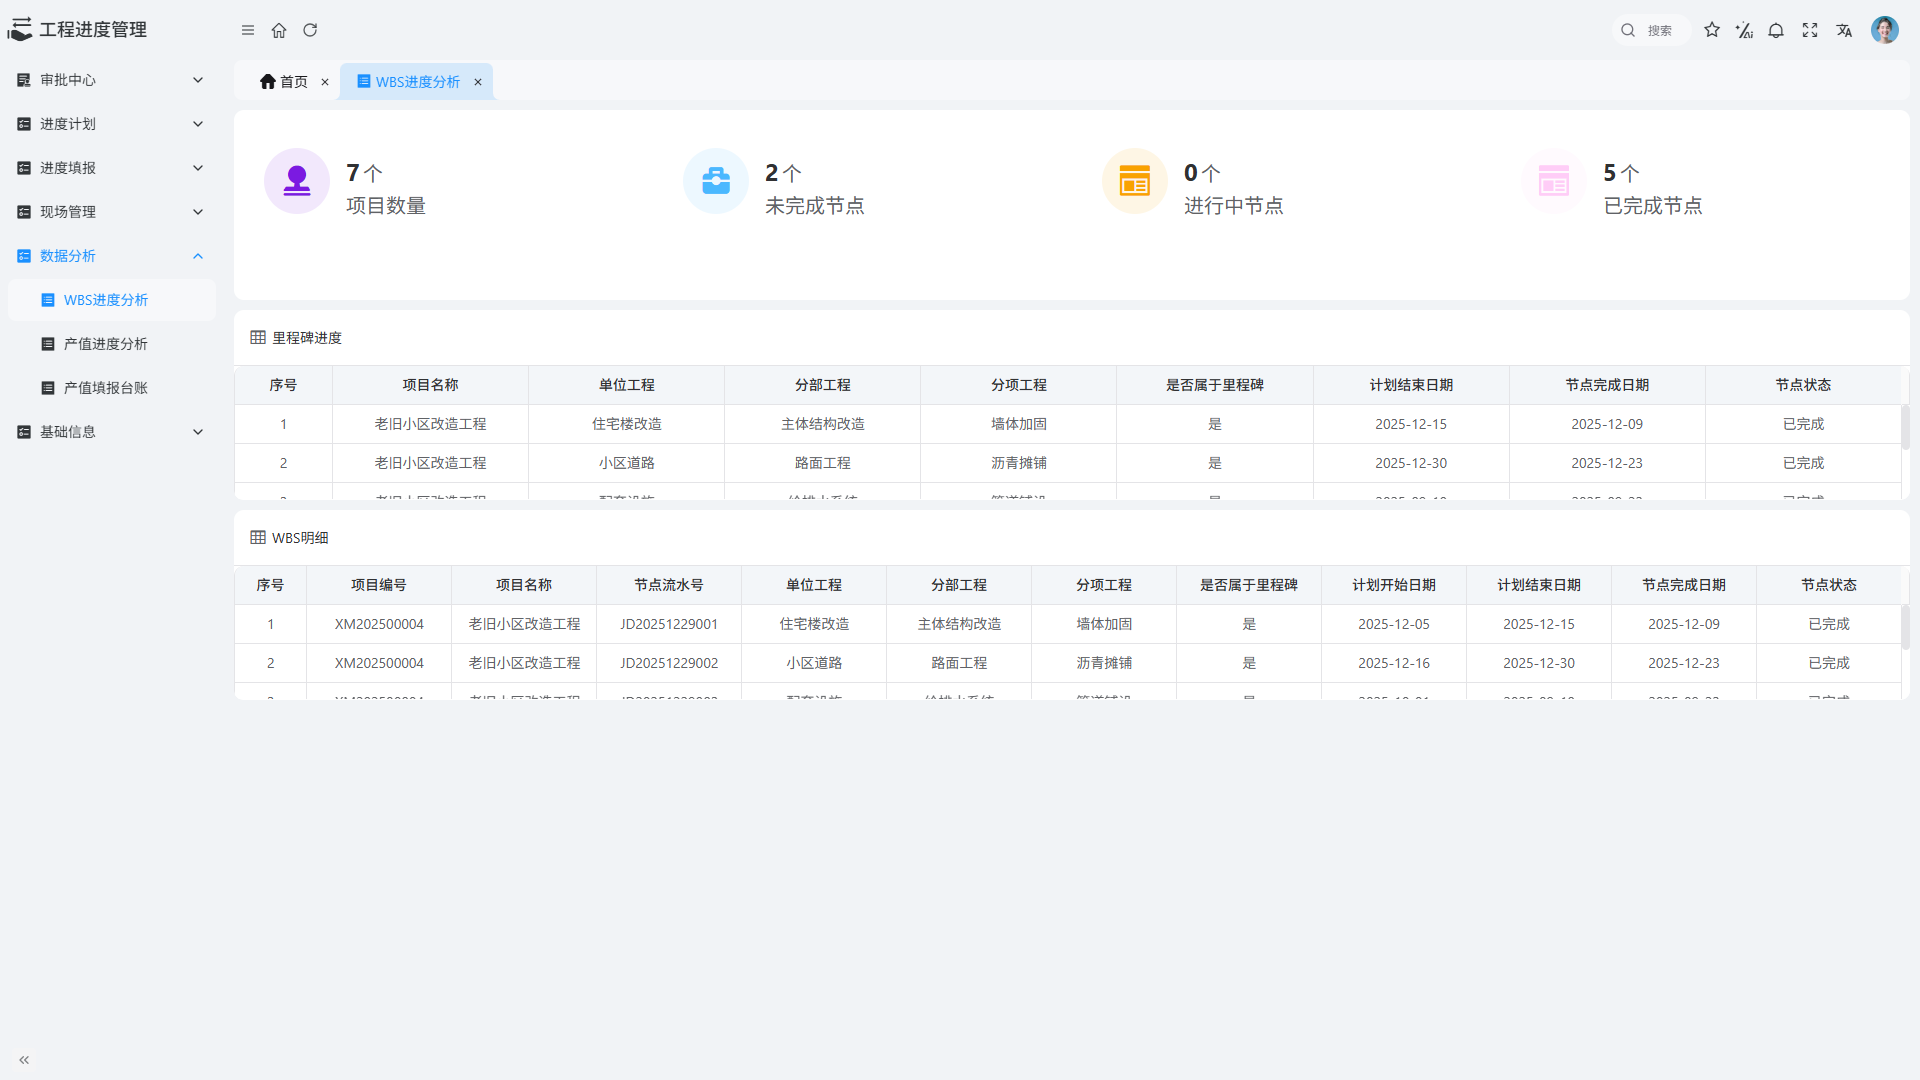Click the 审批中心 sidebar icon

(x=24, y=80)
